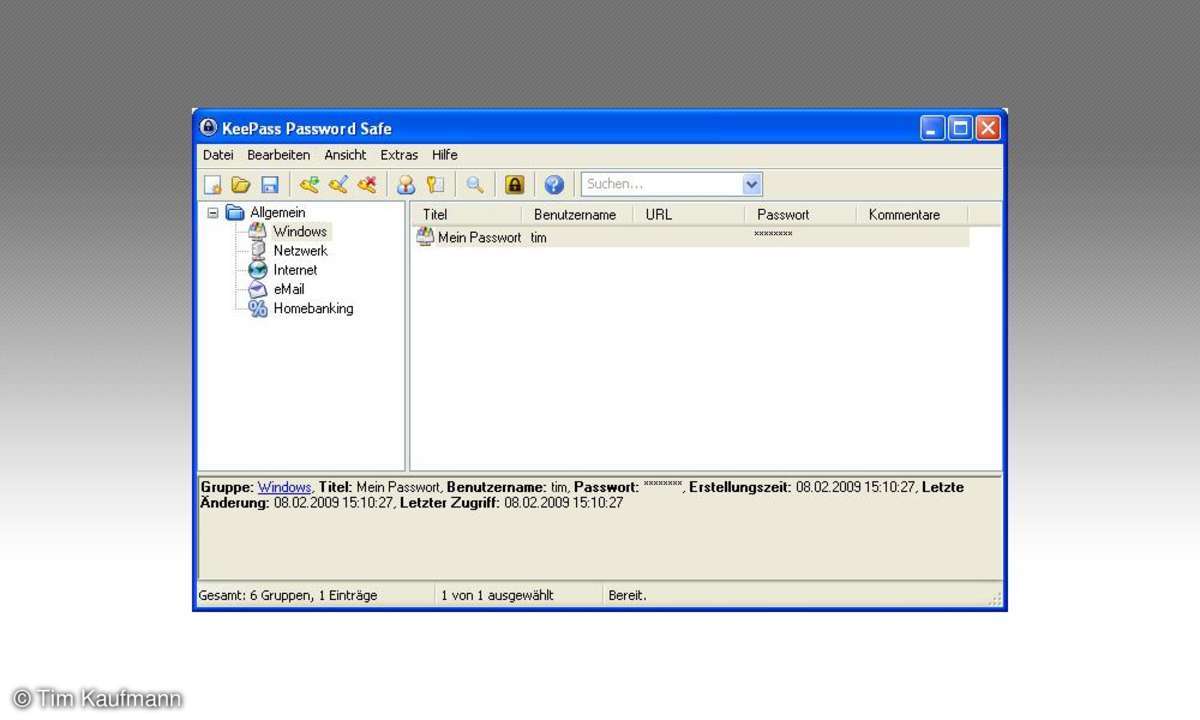
Task: Select the Internet group label
Action: pos(295,270)
